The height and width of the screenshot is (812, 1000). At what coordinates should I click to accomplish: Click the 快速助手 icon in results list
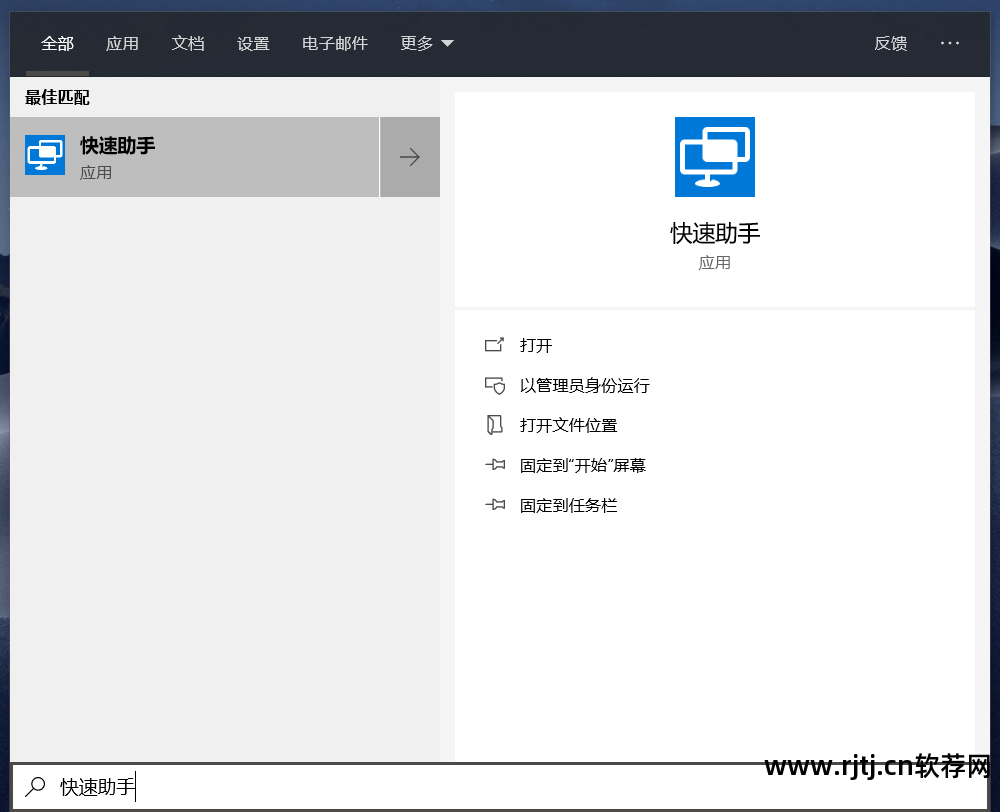coord(45,155)
